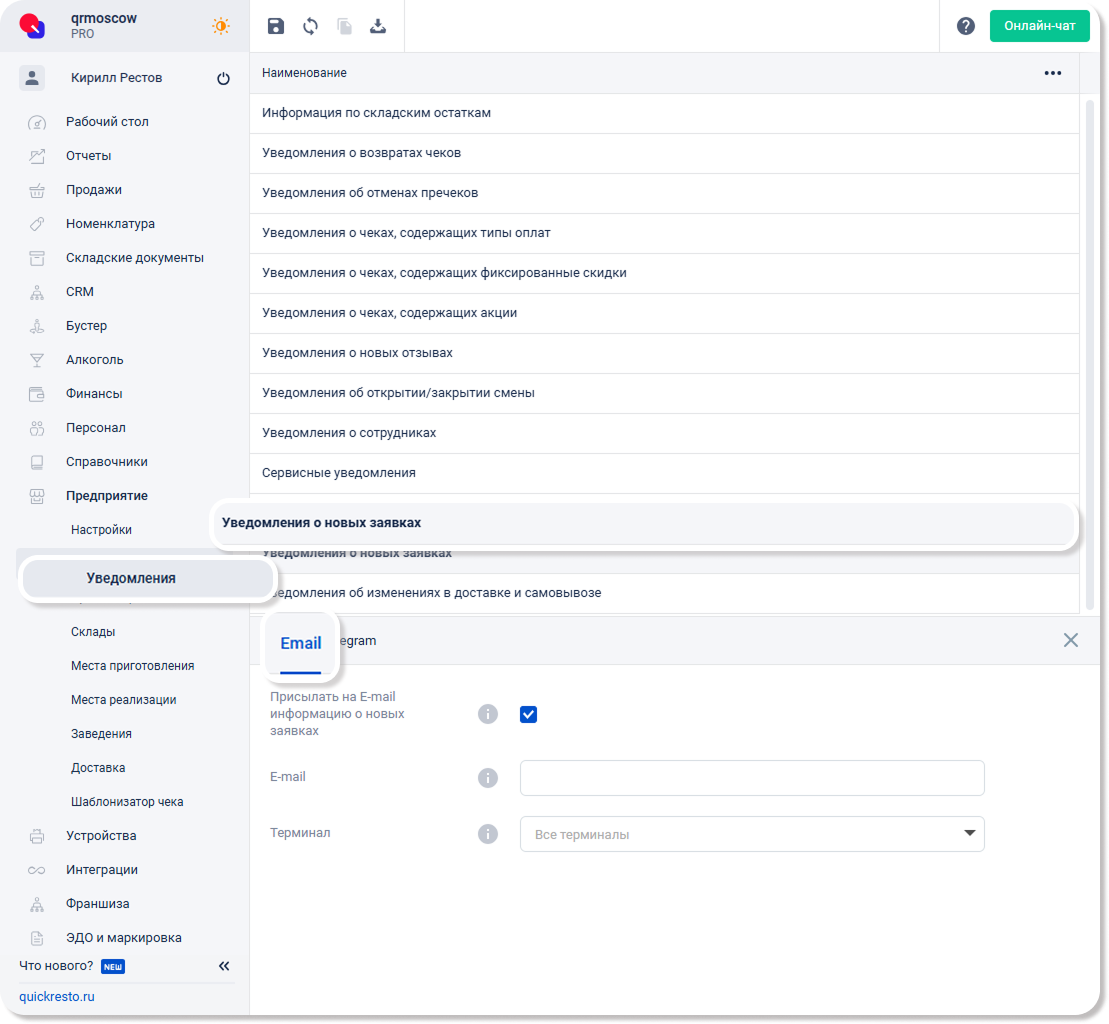Click the refresh arrows icon in toolbar

[x=310, y=27]
